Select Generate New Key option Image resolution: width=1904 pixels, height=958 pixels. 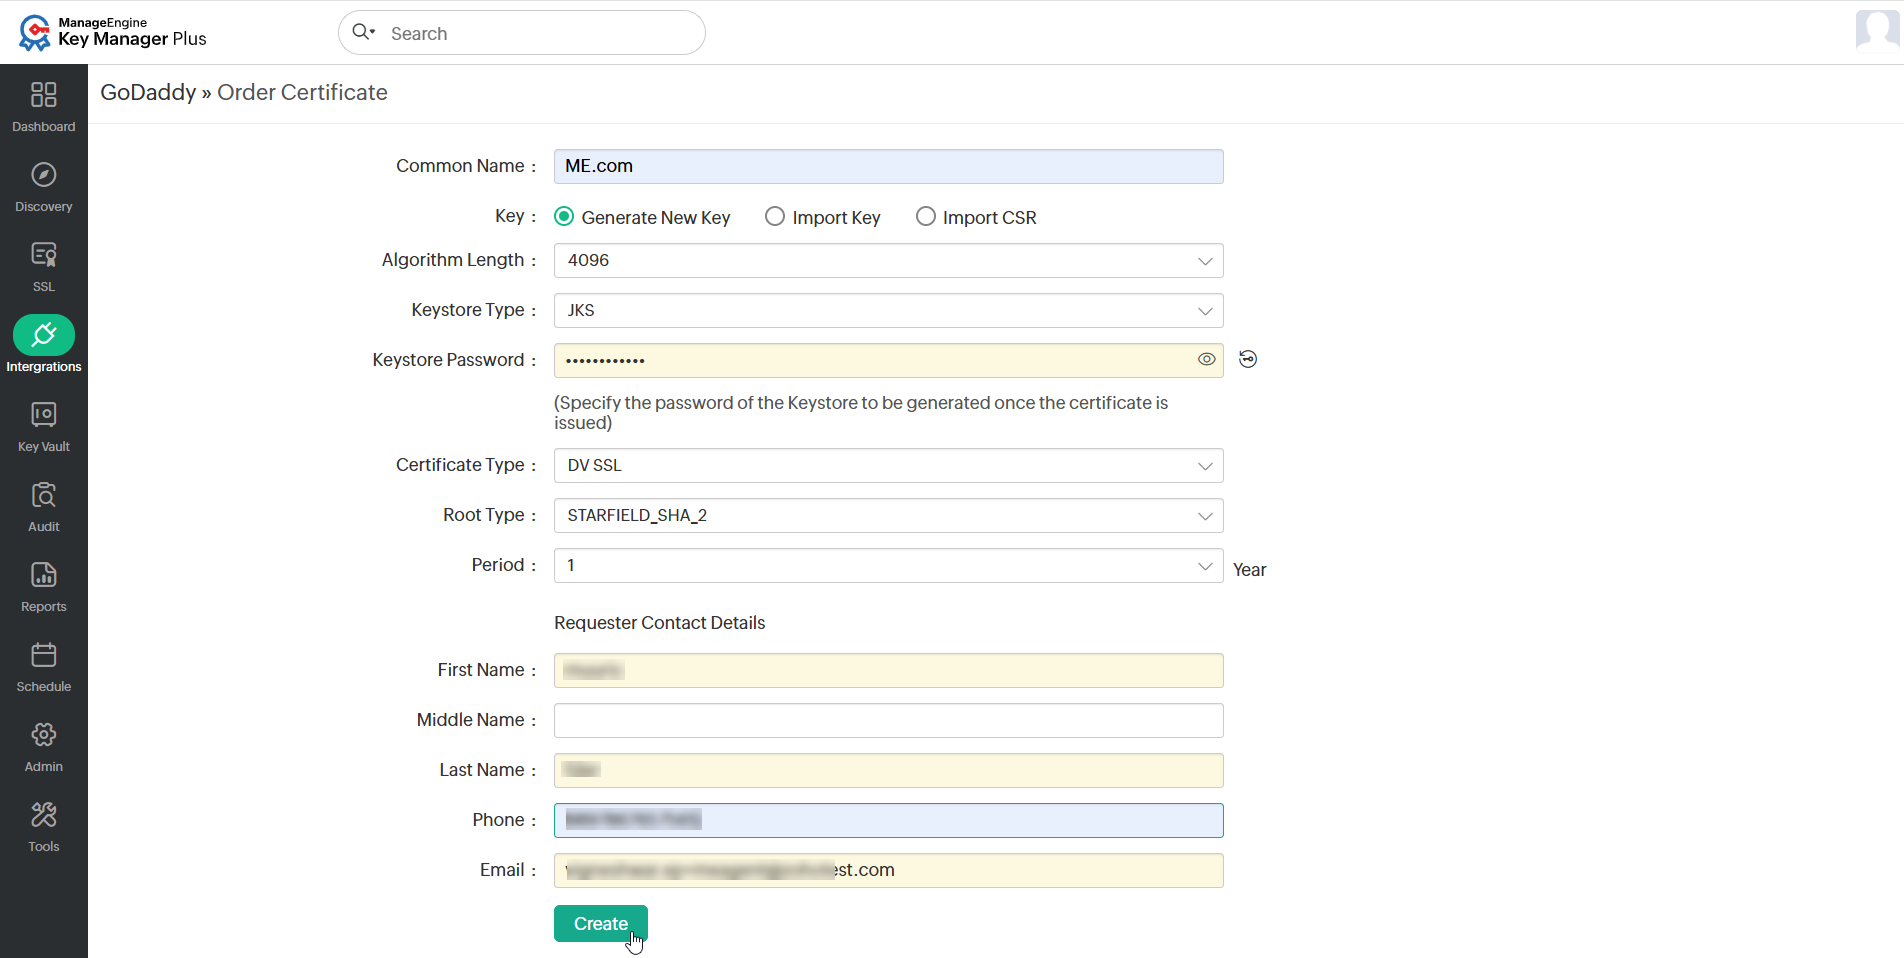click(x=564, y=216)
